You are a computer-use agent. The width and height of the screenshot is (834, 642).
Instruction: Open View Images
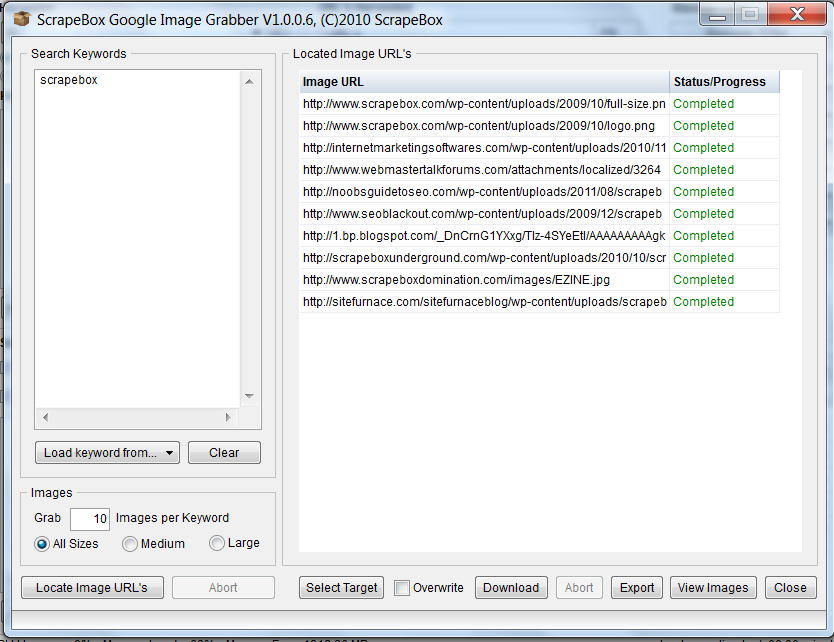coord(713,588)
